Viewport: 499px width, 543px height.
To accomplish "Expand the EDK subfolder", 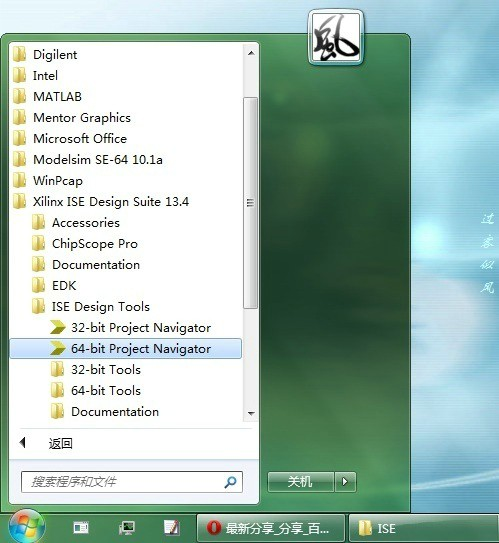I will click(126, 285).
